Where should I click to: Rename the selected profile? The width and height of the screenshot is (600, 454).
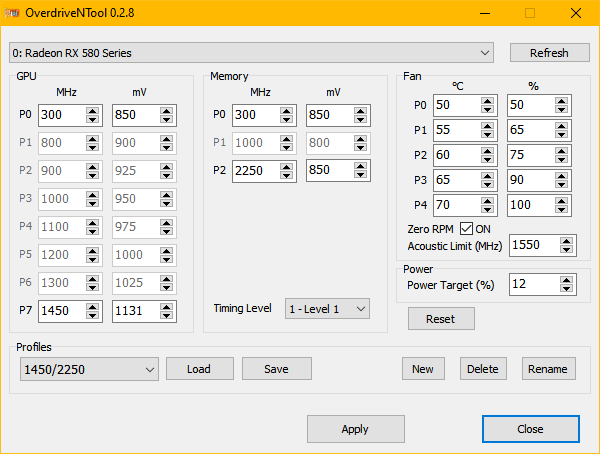tap(549, 369)
